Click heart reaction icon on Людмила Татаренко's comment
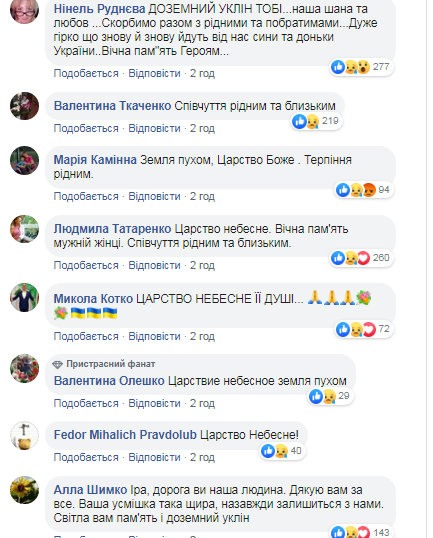 click(x=364, y=258)
